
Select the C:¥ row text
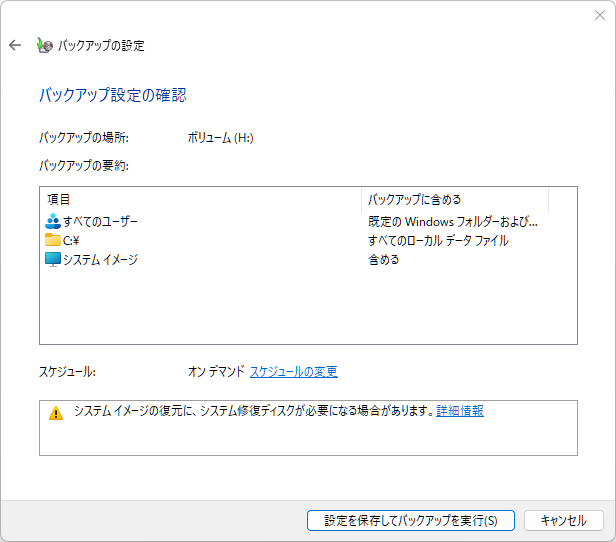pyautogui.click(x=71, y=240)
